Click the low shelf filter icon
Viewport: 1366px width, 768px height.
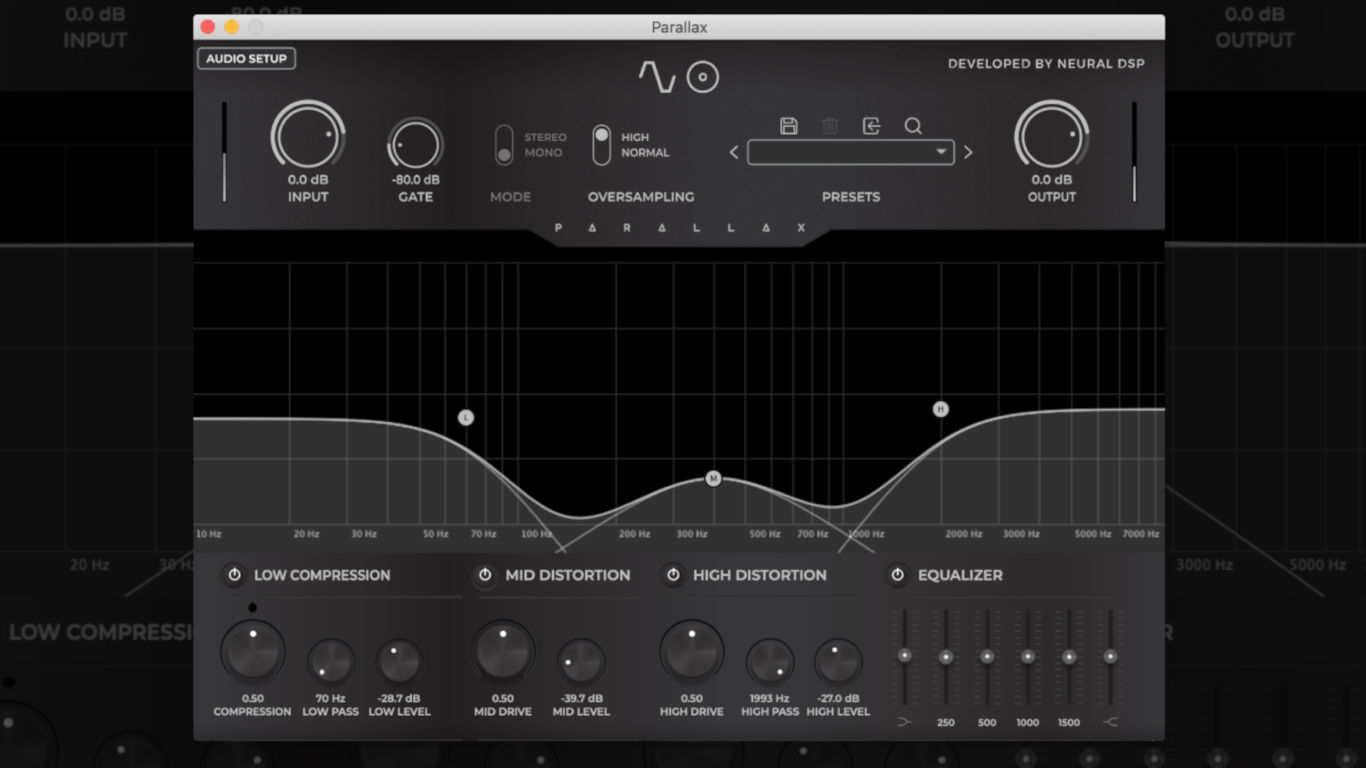(905, 722)
